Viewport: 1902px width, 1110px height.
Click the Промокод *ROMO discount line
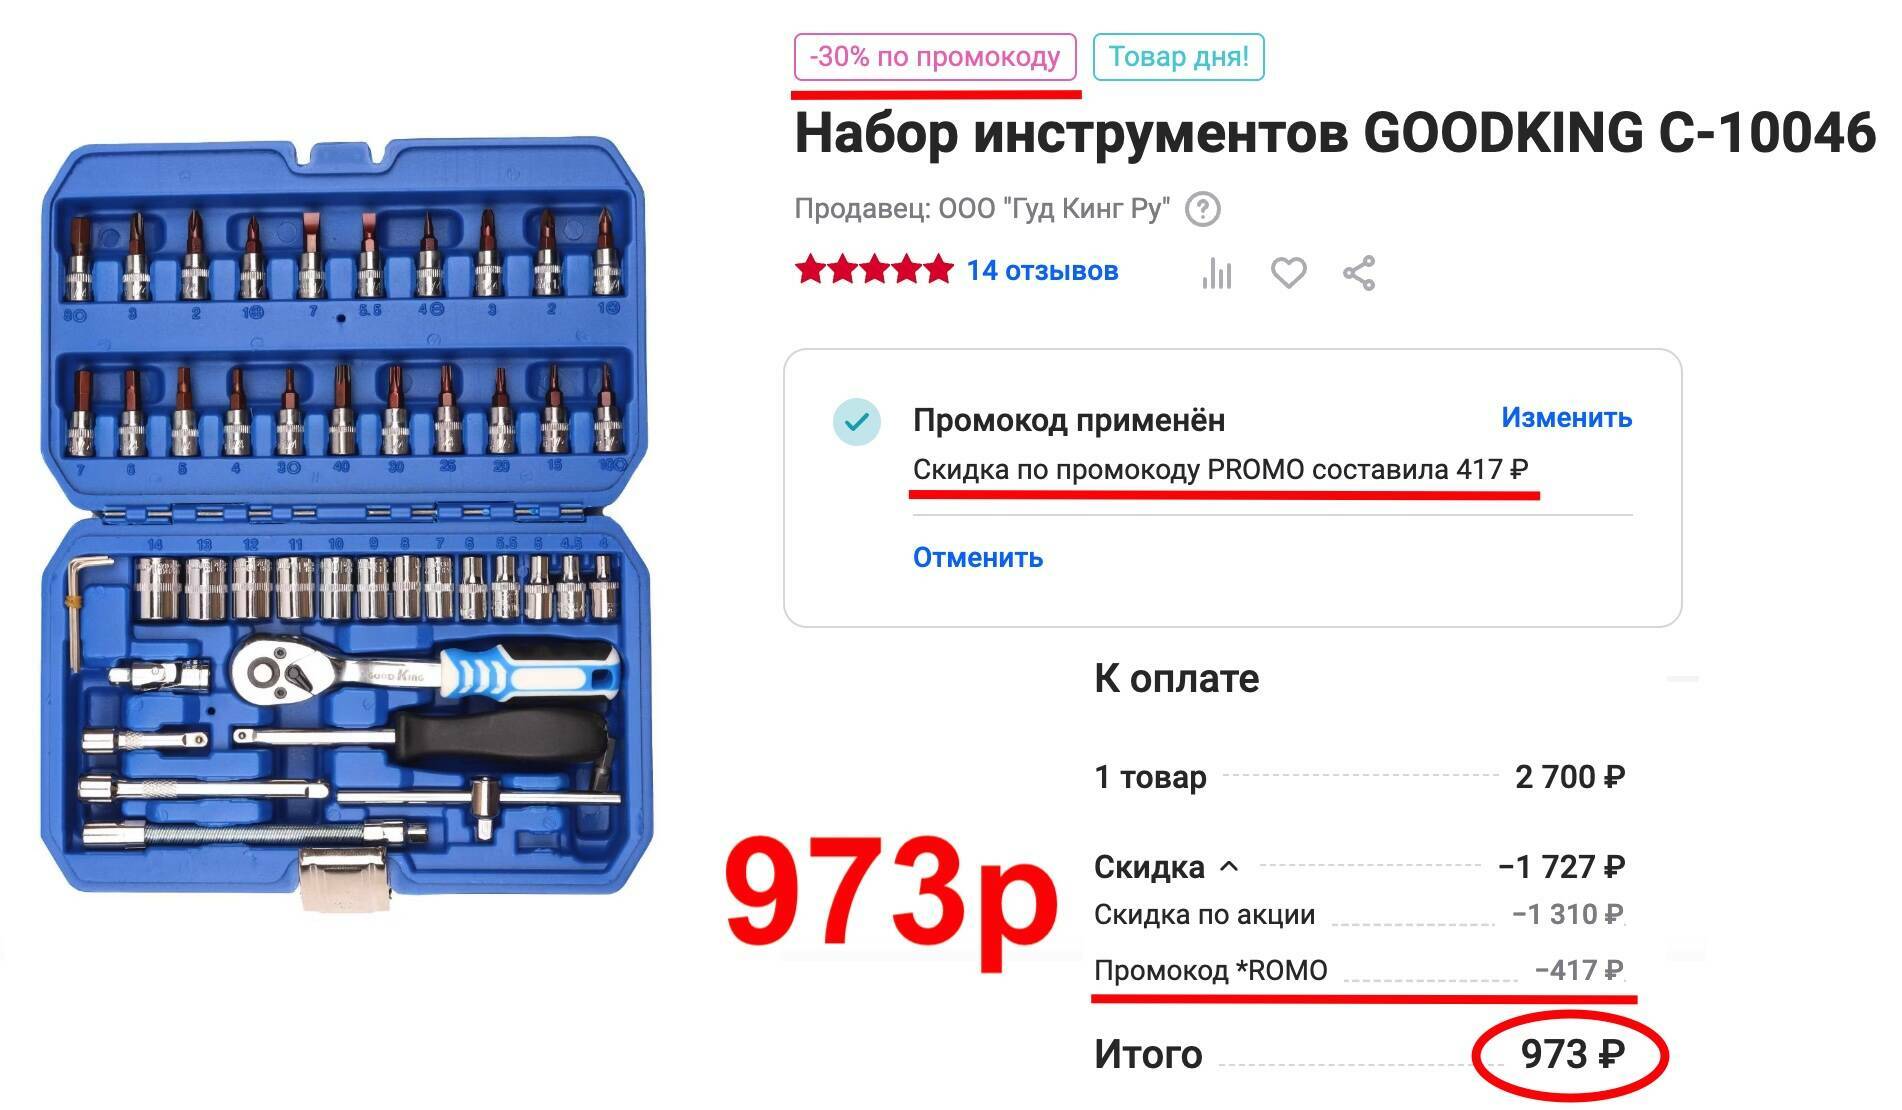(x=1359, y=970)
